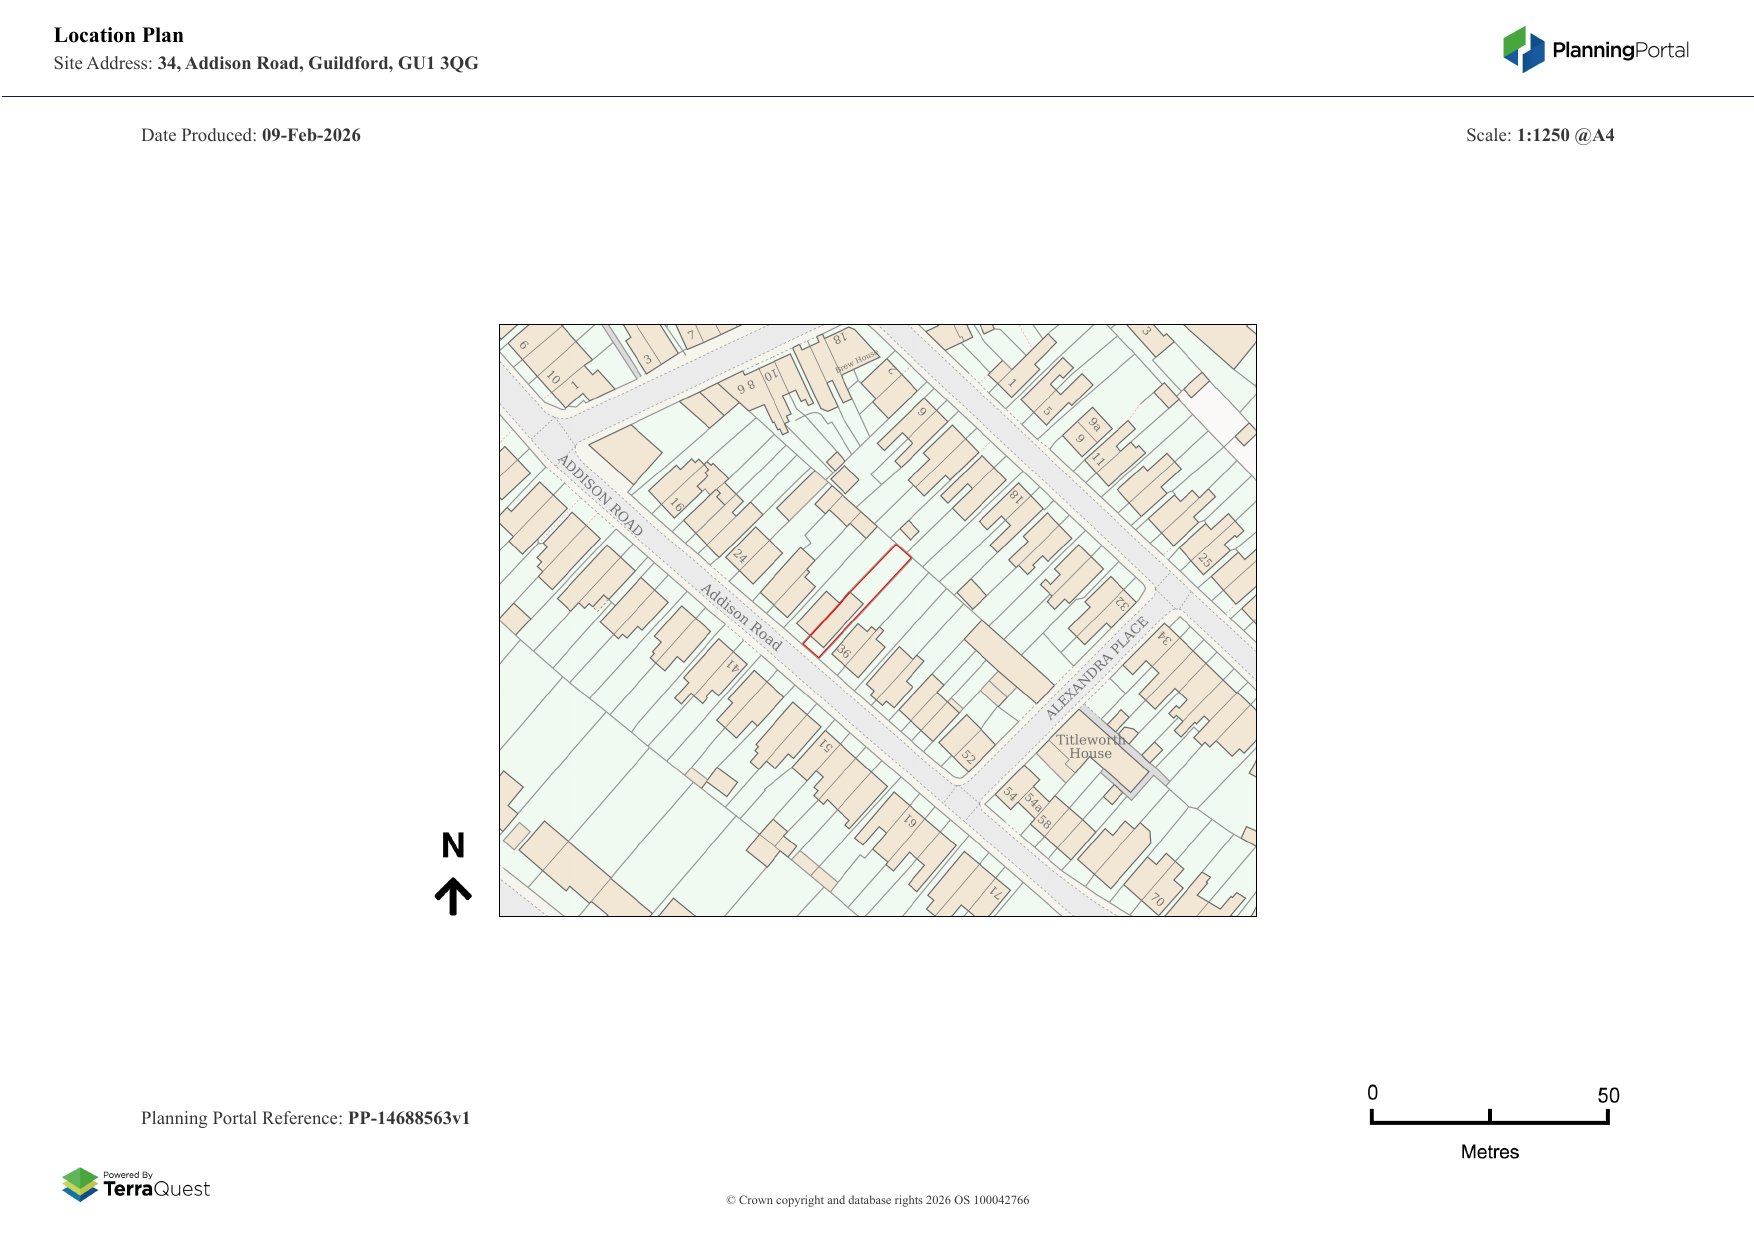Click the letter N above the north arrow

[x=453, y=846]
